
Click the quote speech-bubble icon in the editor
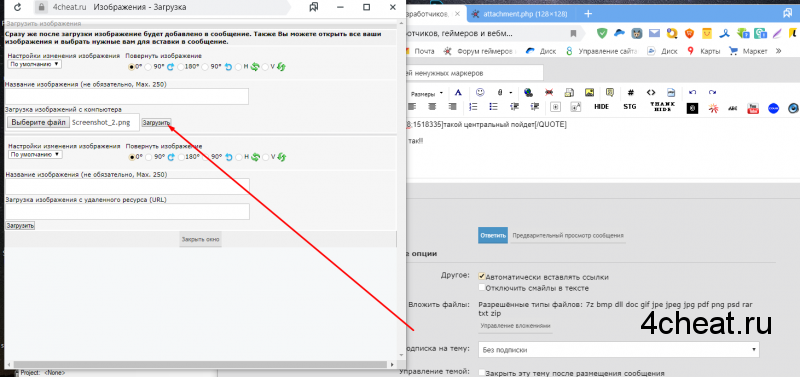(609, 92)
